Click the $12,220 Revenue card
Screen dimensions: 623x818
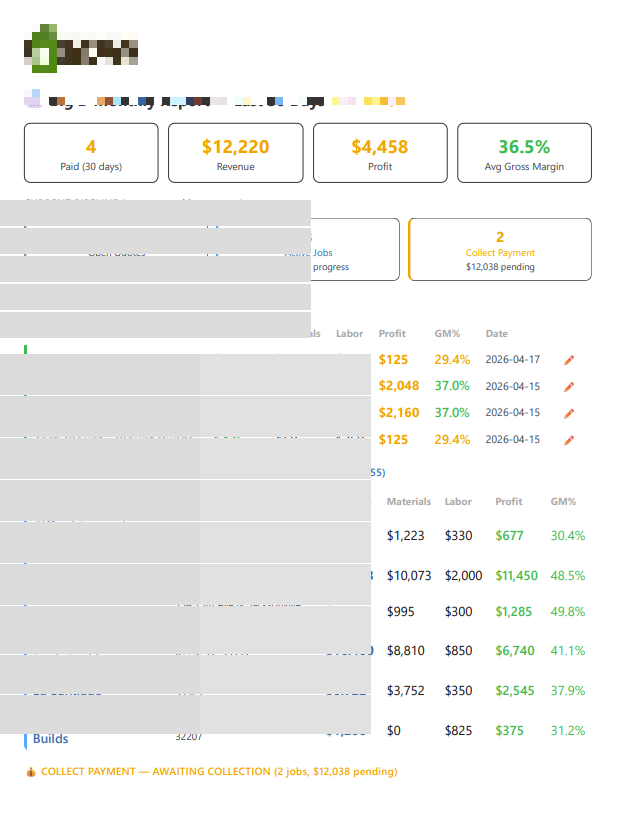tap(235, 152)
